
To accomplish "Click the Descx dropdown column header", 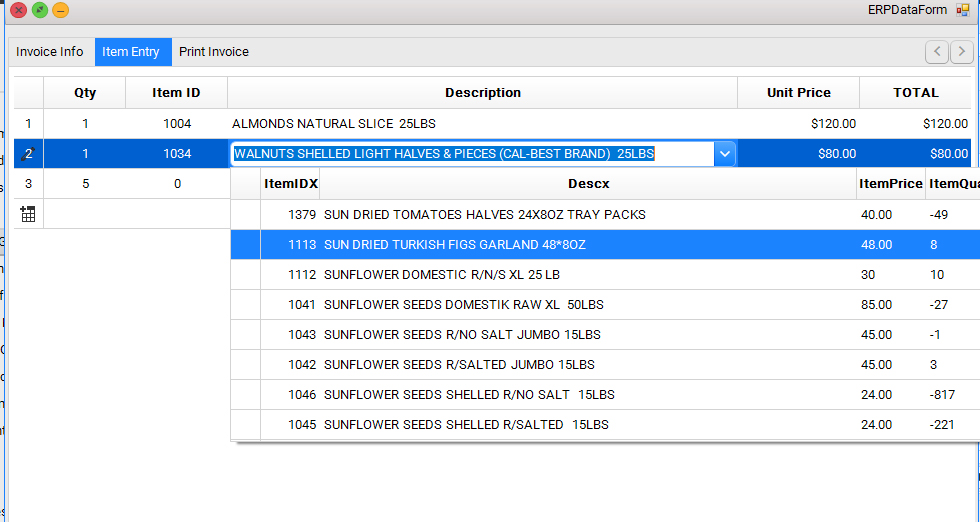I will pyautogui.click(x=588, y=184).
